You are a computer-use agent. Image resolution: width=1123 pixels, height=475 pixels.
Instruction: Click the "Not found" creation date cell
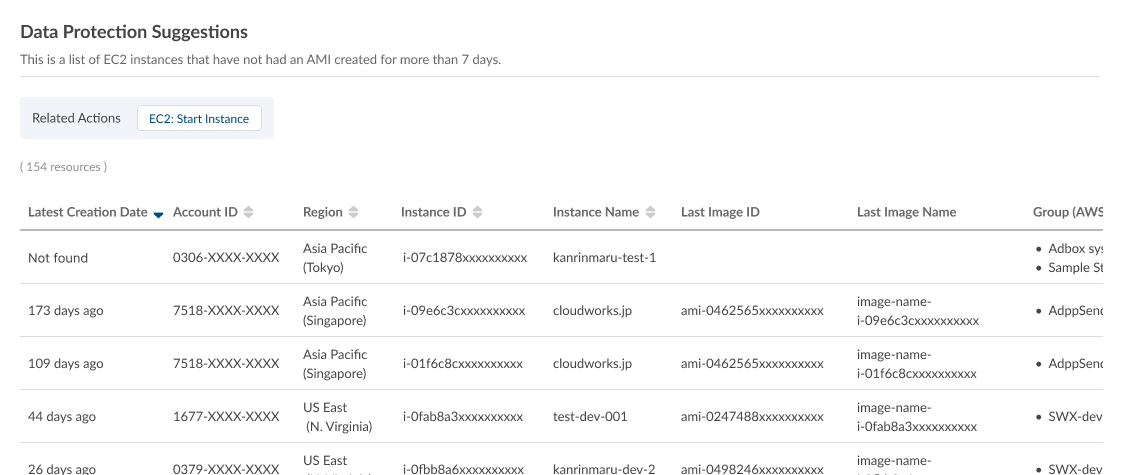[58, 258]
